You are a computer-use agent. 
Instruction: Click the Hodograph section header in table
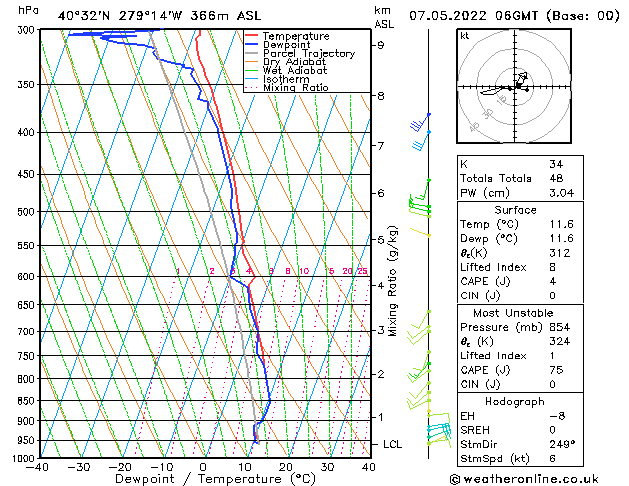pyautogui.click(x=515, y=402)
